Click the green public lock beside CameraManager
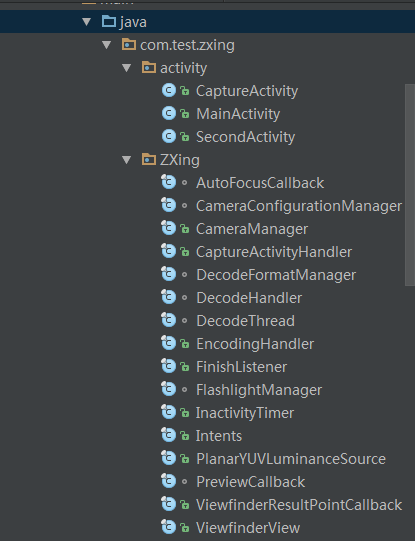Screen dimensions: 415x541 (185, 229)
